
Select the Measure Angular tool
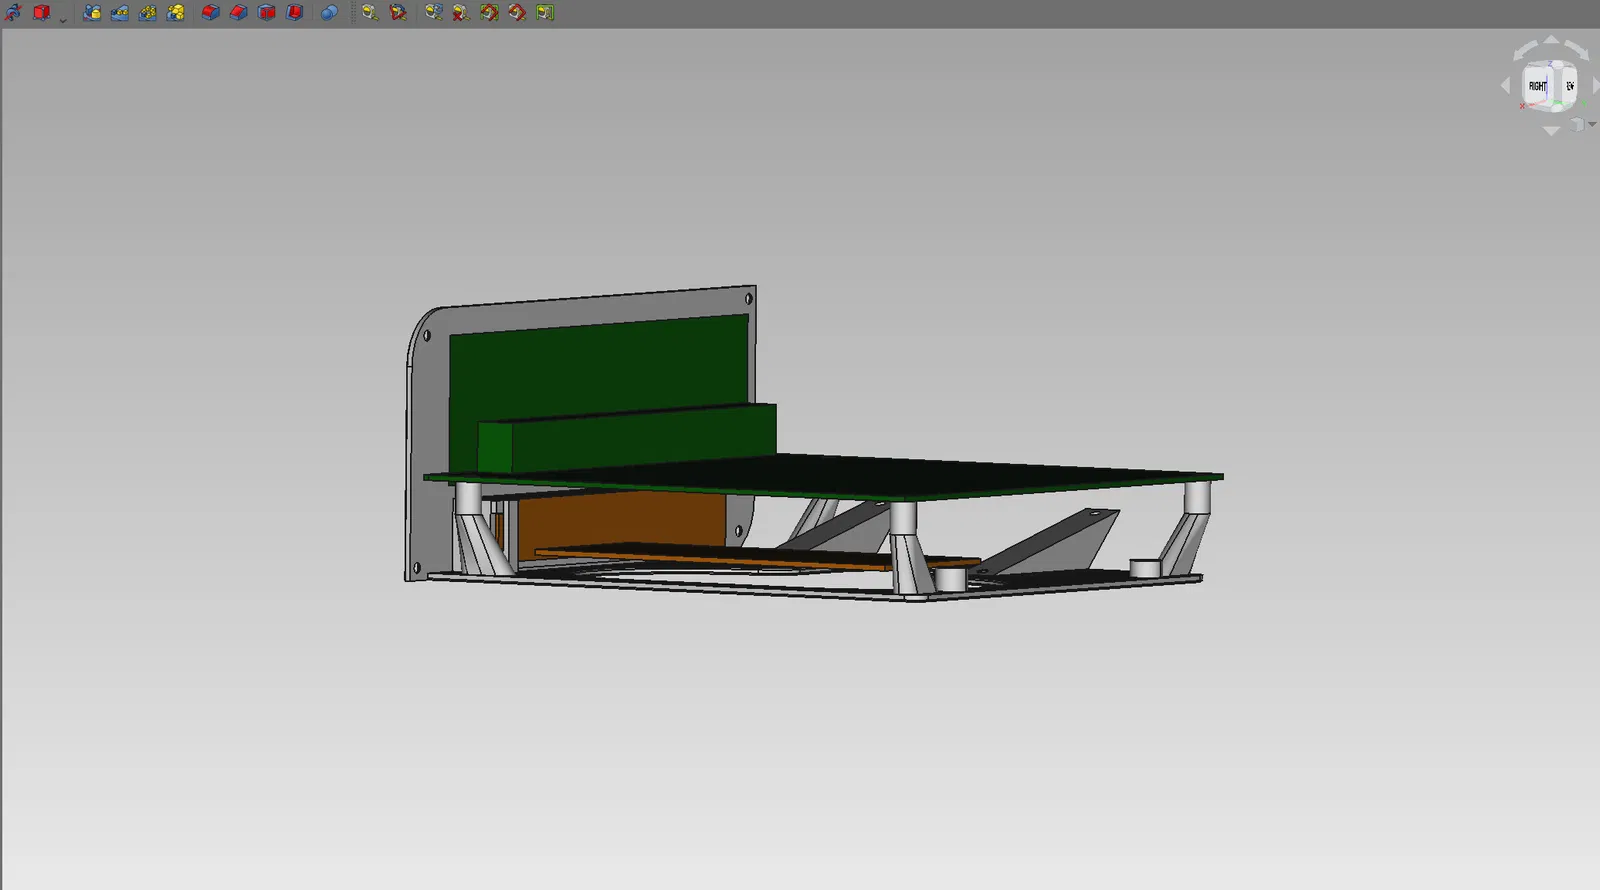click(398, 13)
